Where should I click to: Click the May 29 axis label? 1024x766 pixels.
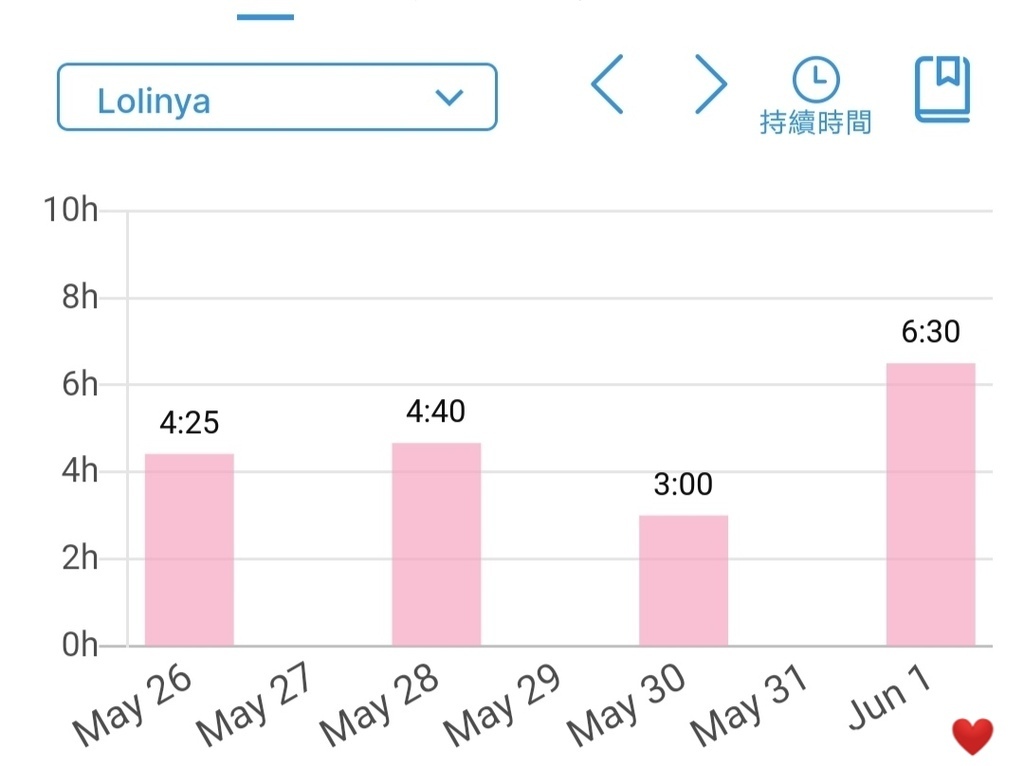pyautogui.click(x=501, y=706)
